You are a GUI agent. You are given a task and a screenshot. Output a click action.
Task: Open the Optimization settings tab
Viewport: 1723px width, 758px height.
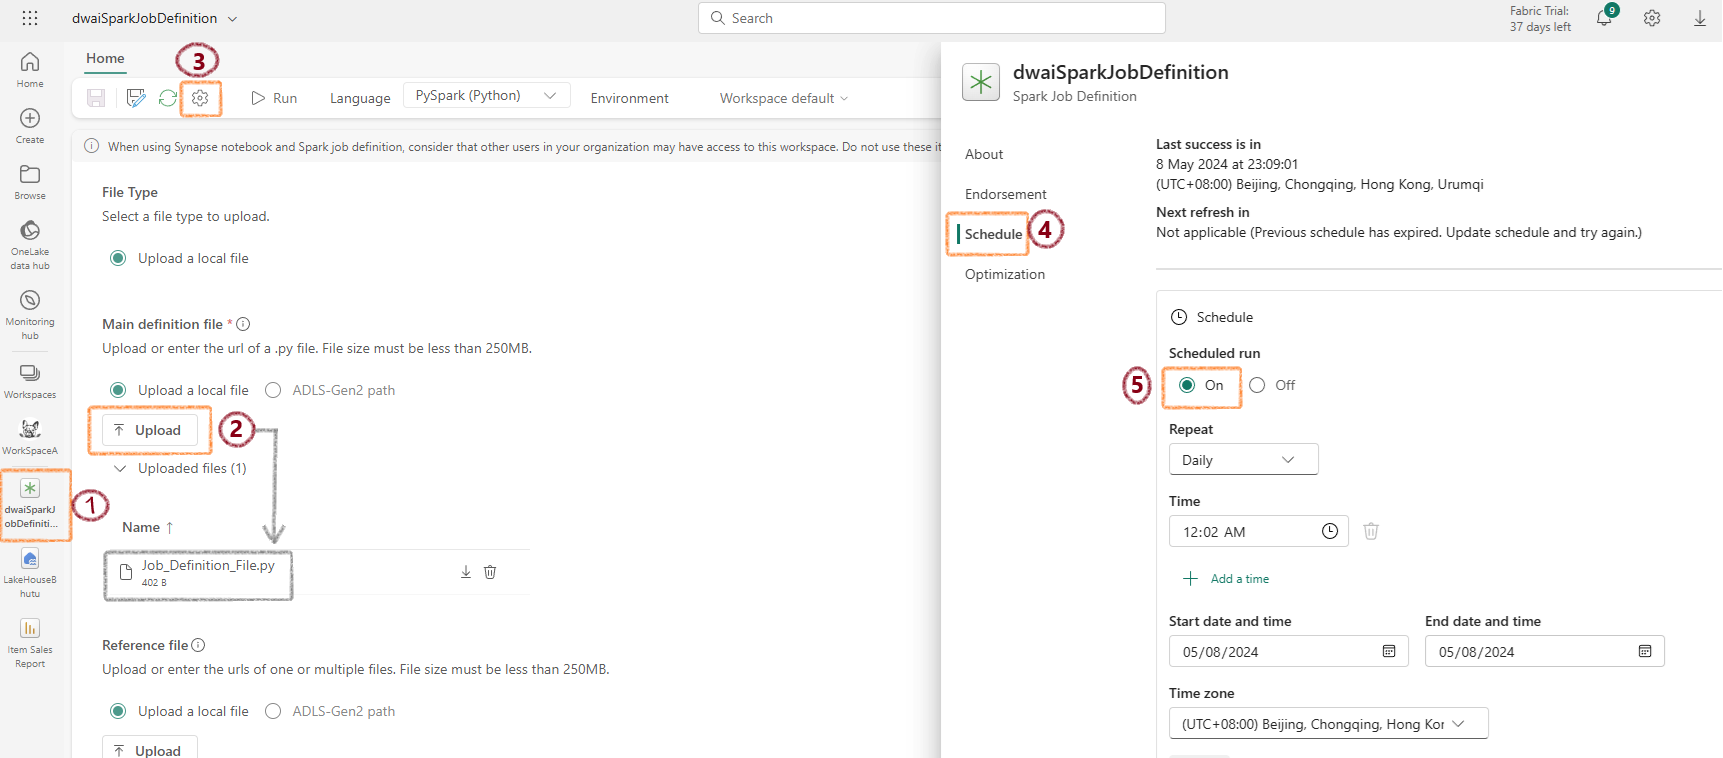[x=1005, y=274]
